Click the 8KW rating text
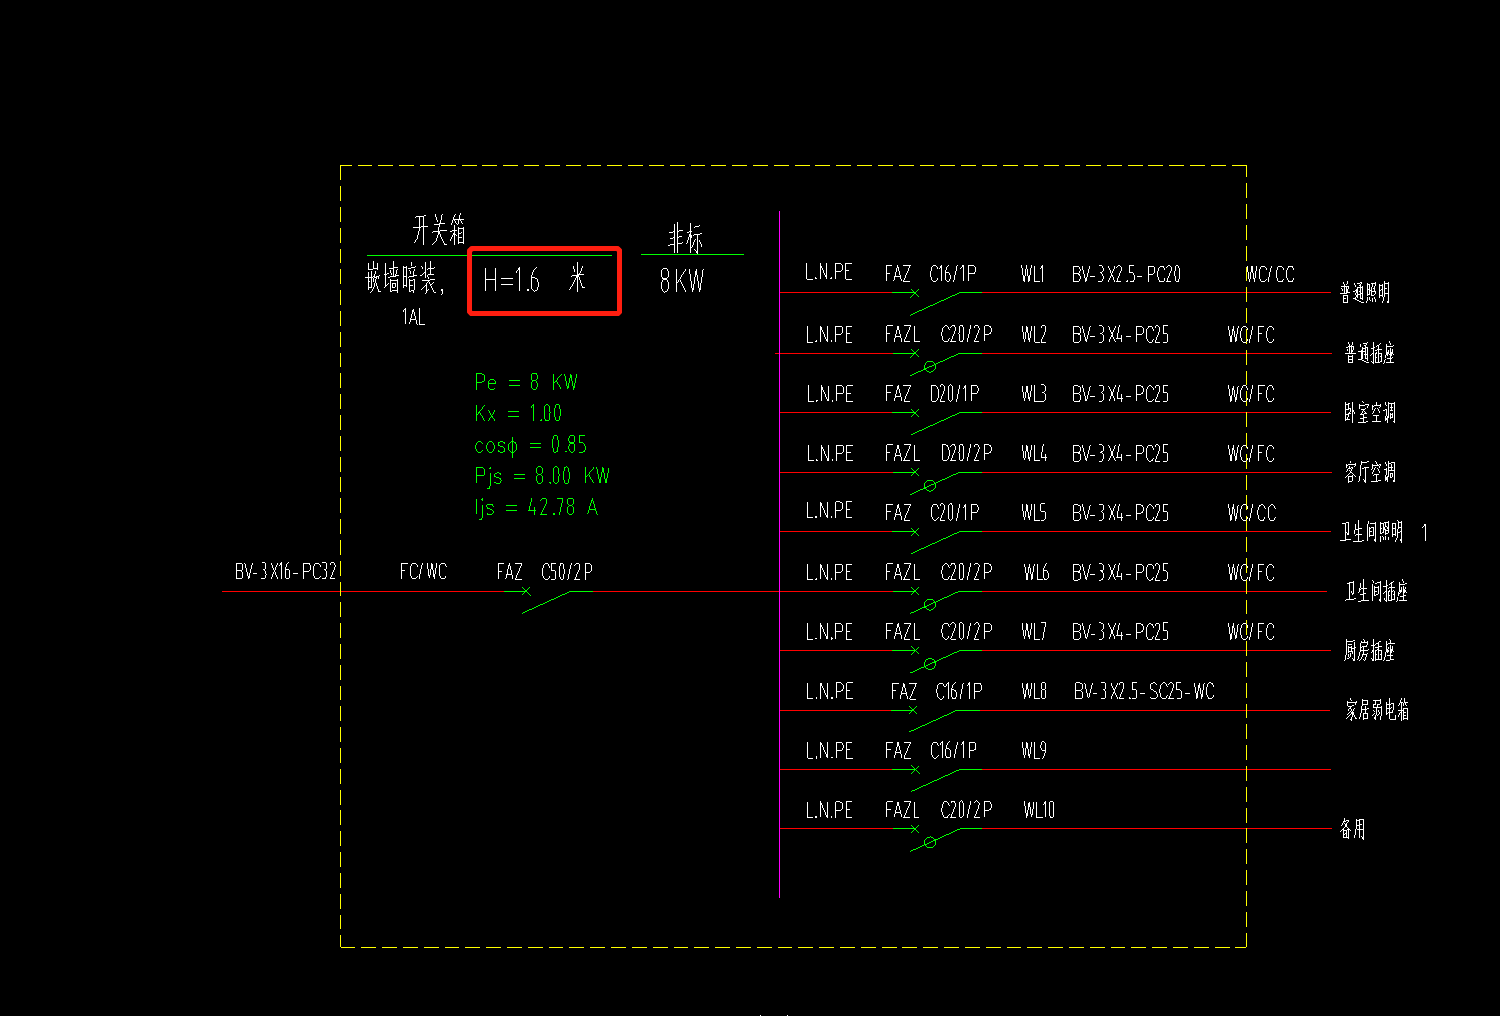1500x1016 pixels. [681, 282]
